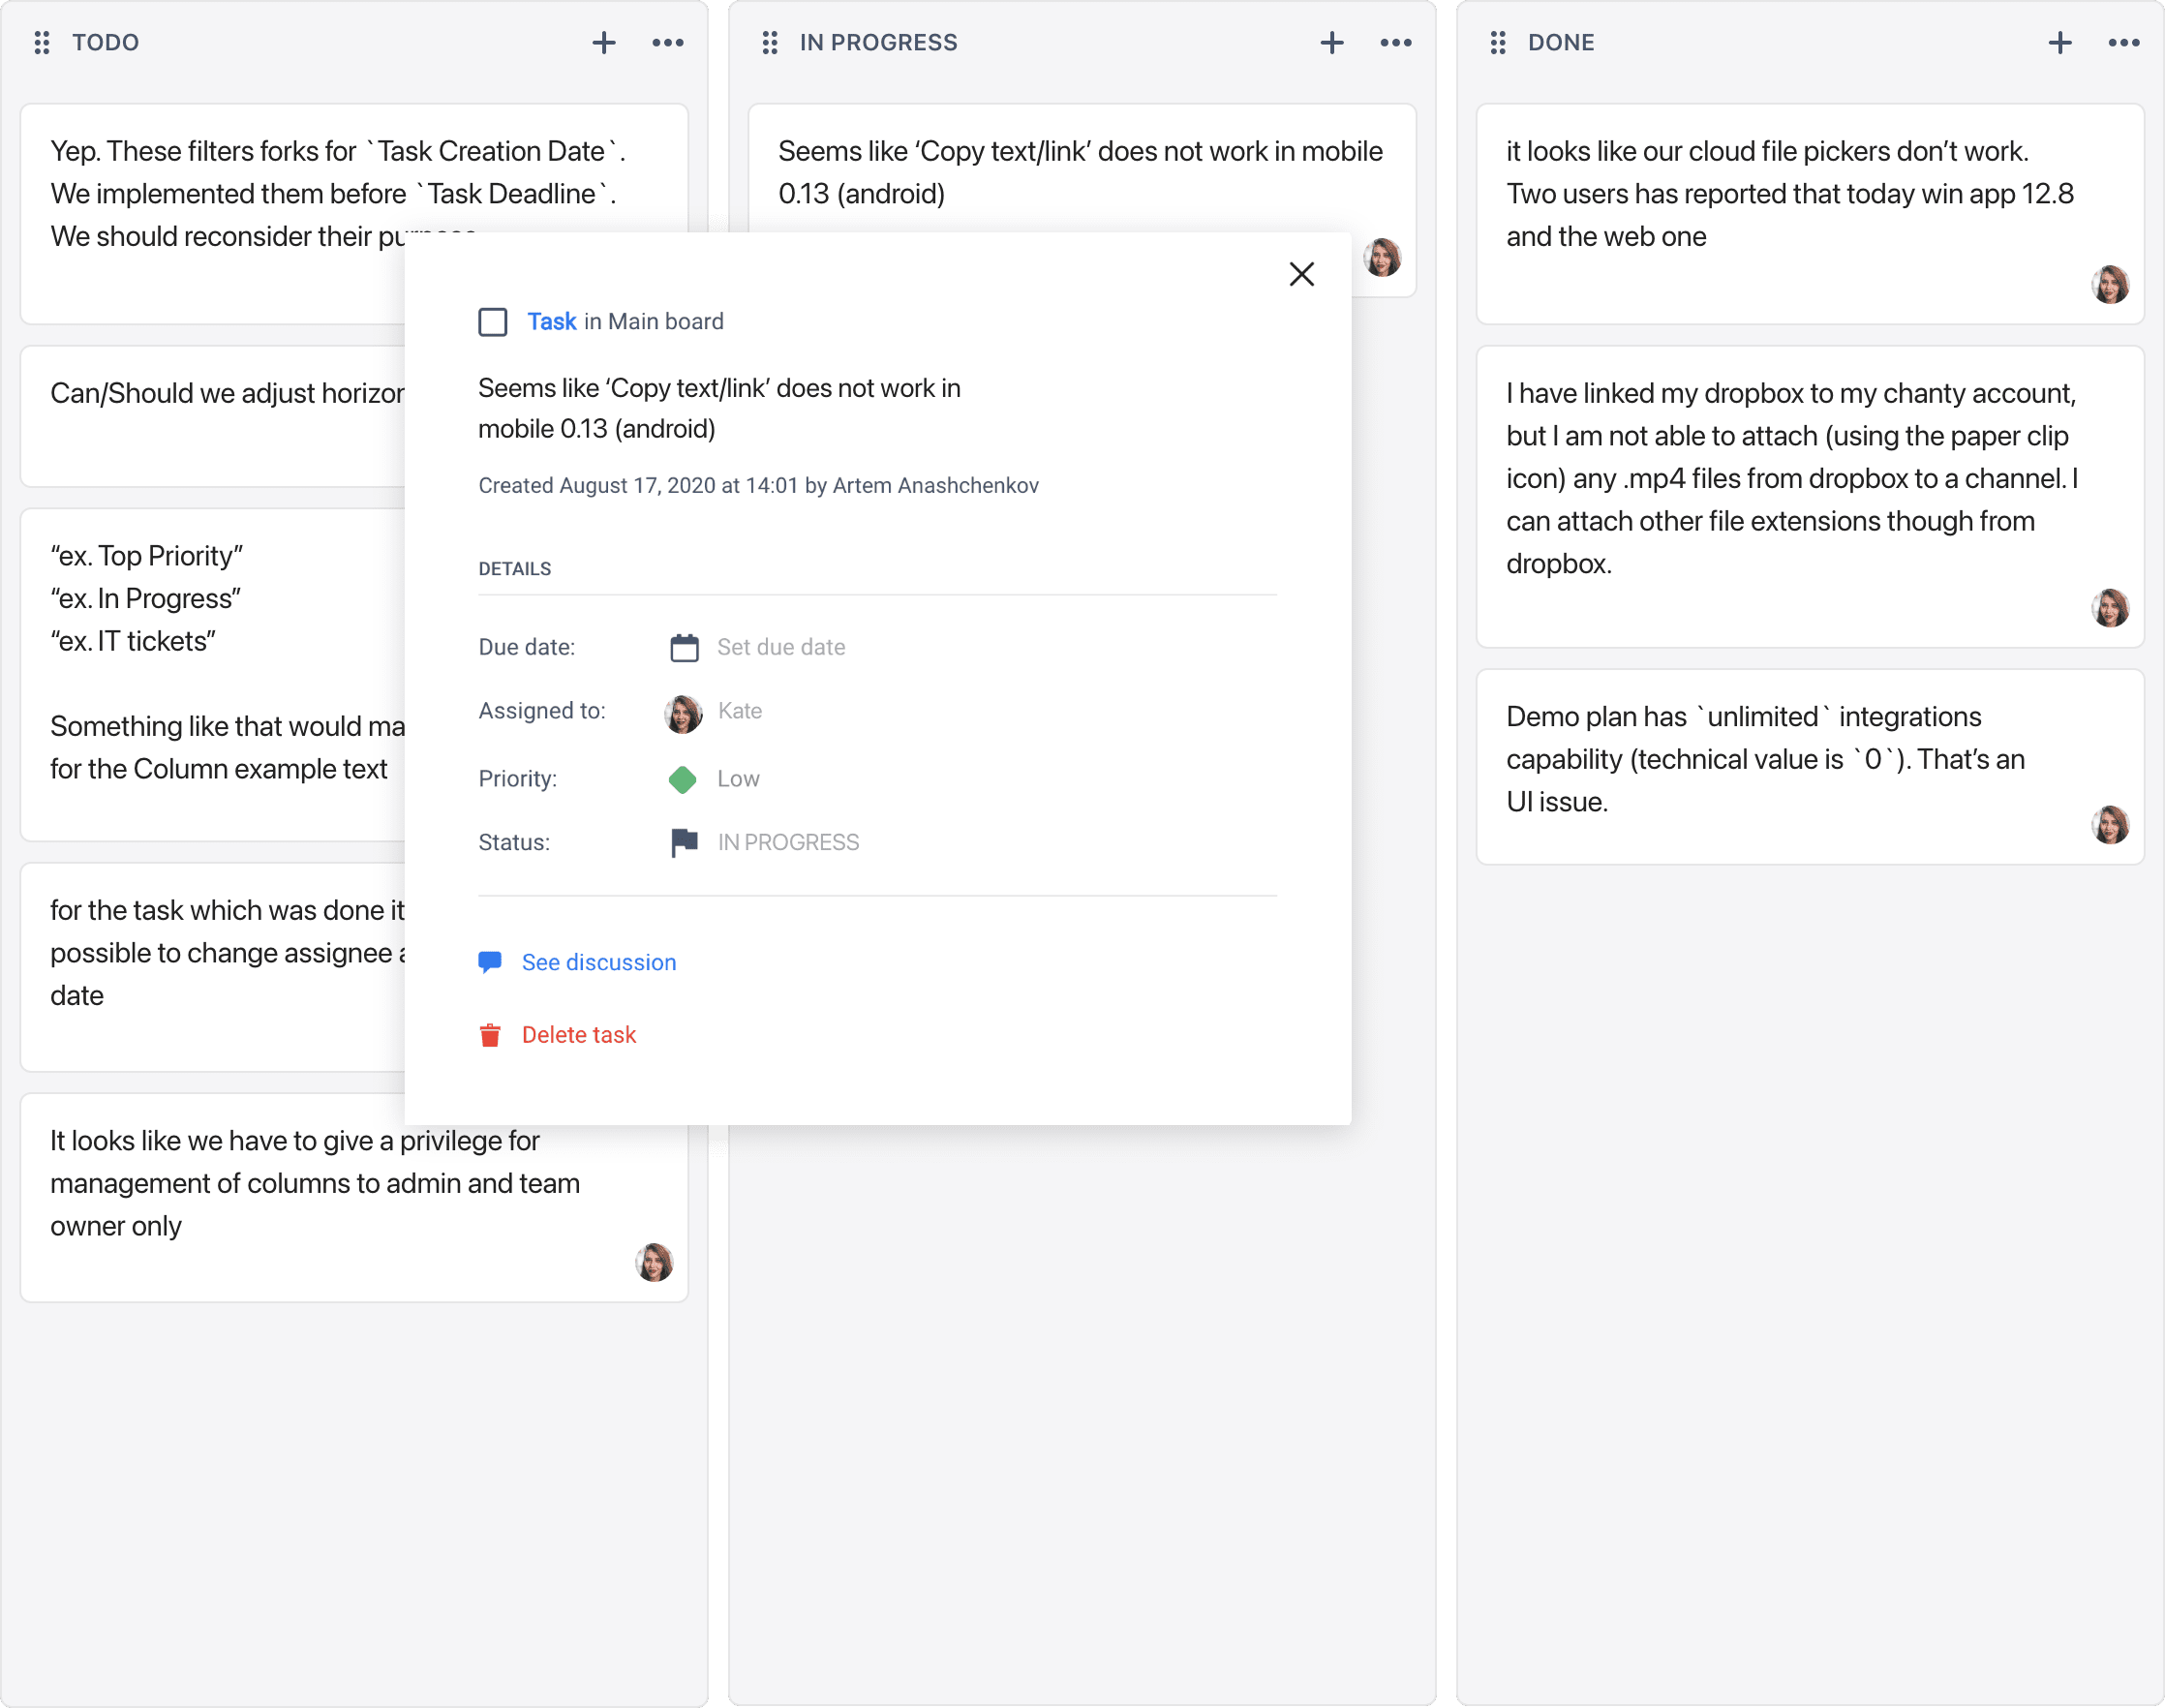Set due date field
The height and width of the screenshot is (1708, 2165).
coord(781,648)
